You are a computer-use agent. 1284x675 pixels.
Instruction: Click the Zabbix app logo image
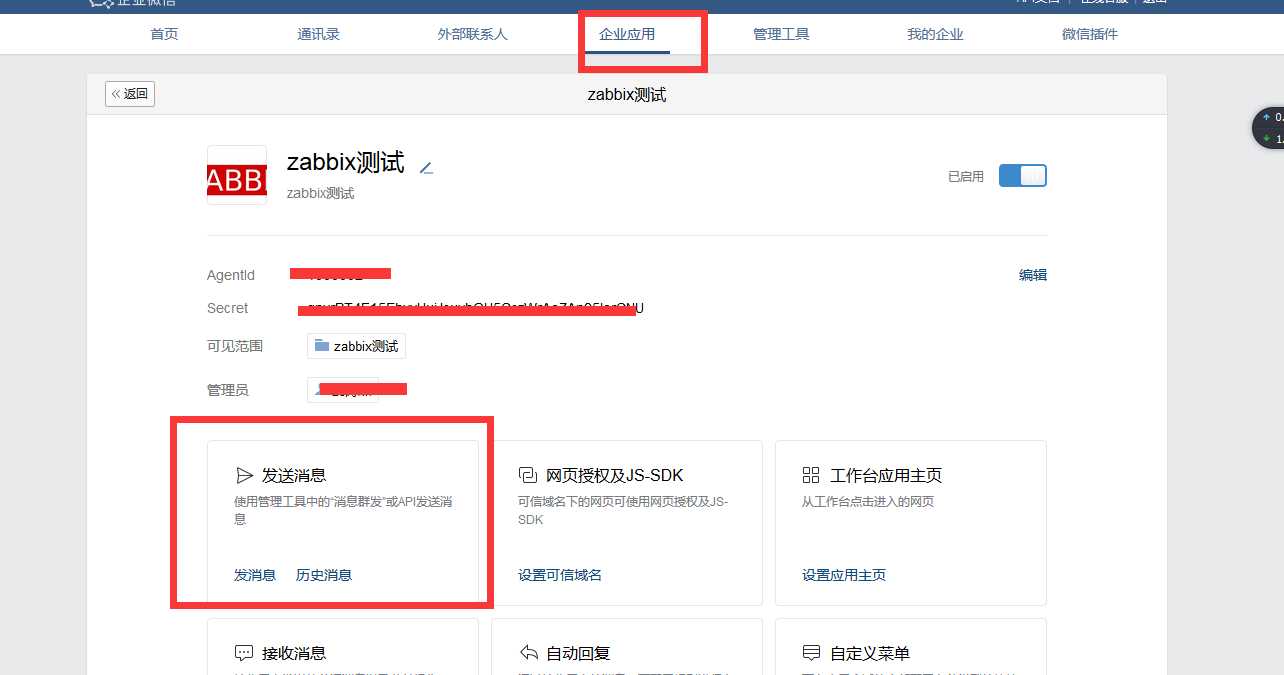(x=237, y=175)
